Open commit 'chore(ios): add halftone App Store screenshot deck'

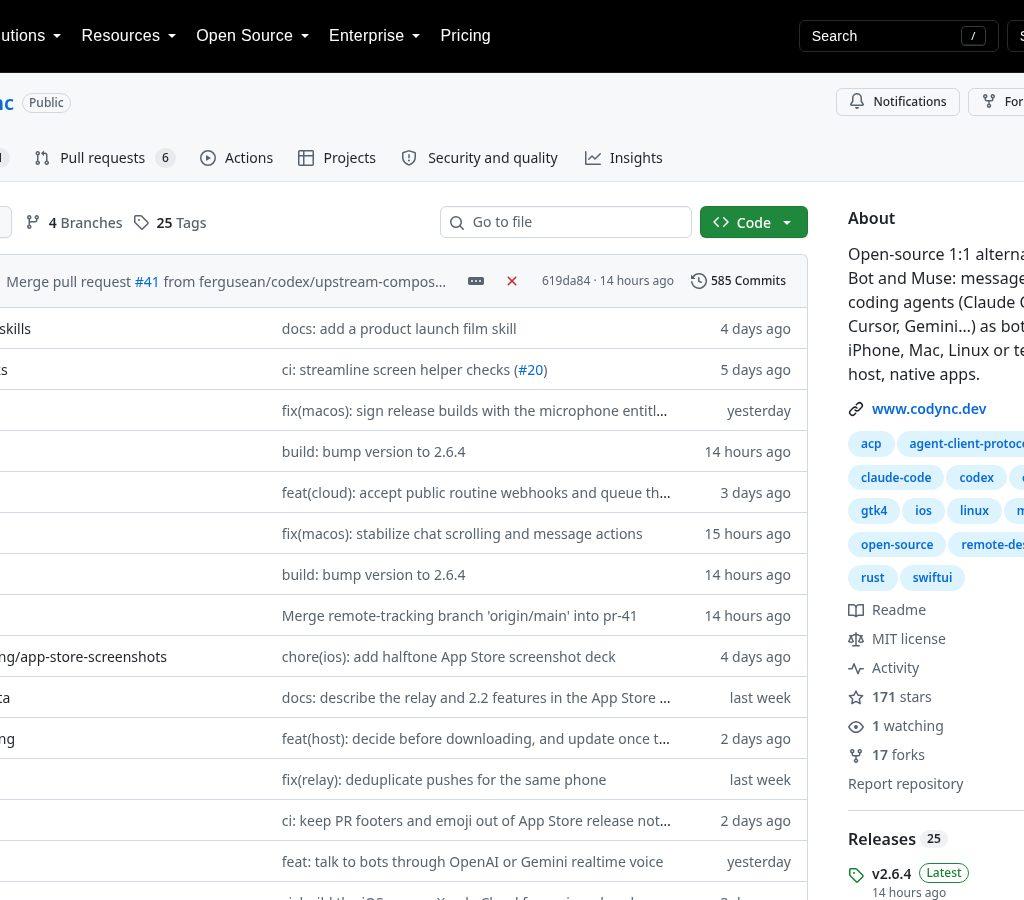[449, 657]
